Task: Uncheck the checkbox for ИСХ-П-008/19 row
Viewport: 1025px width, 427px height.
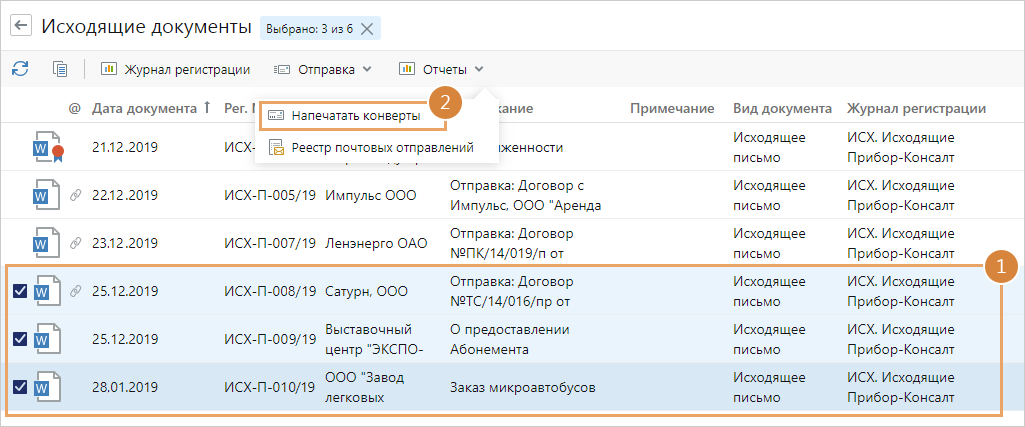Action: click(x=20, y=291)
